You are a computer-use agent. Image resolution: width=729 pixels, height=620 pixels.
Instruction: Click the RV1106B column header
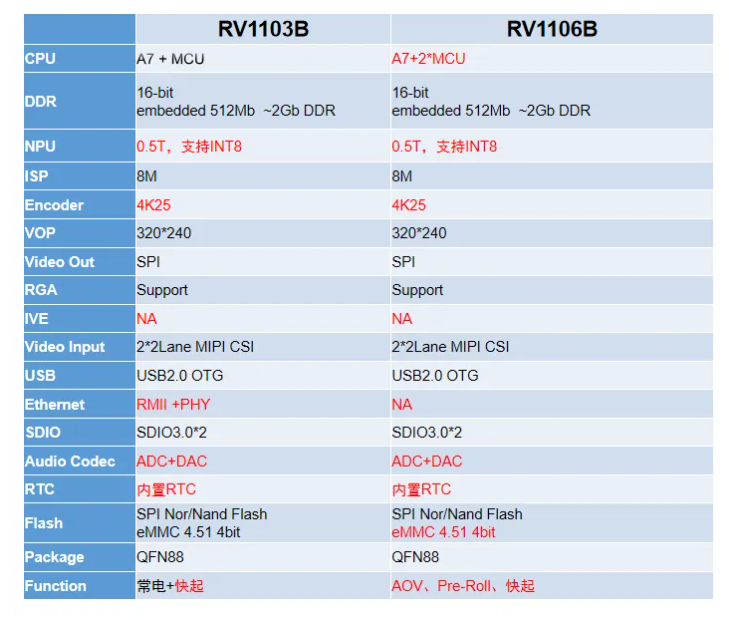coord(552,29)
